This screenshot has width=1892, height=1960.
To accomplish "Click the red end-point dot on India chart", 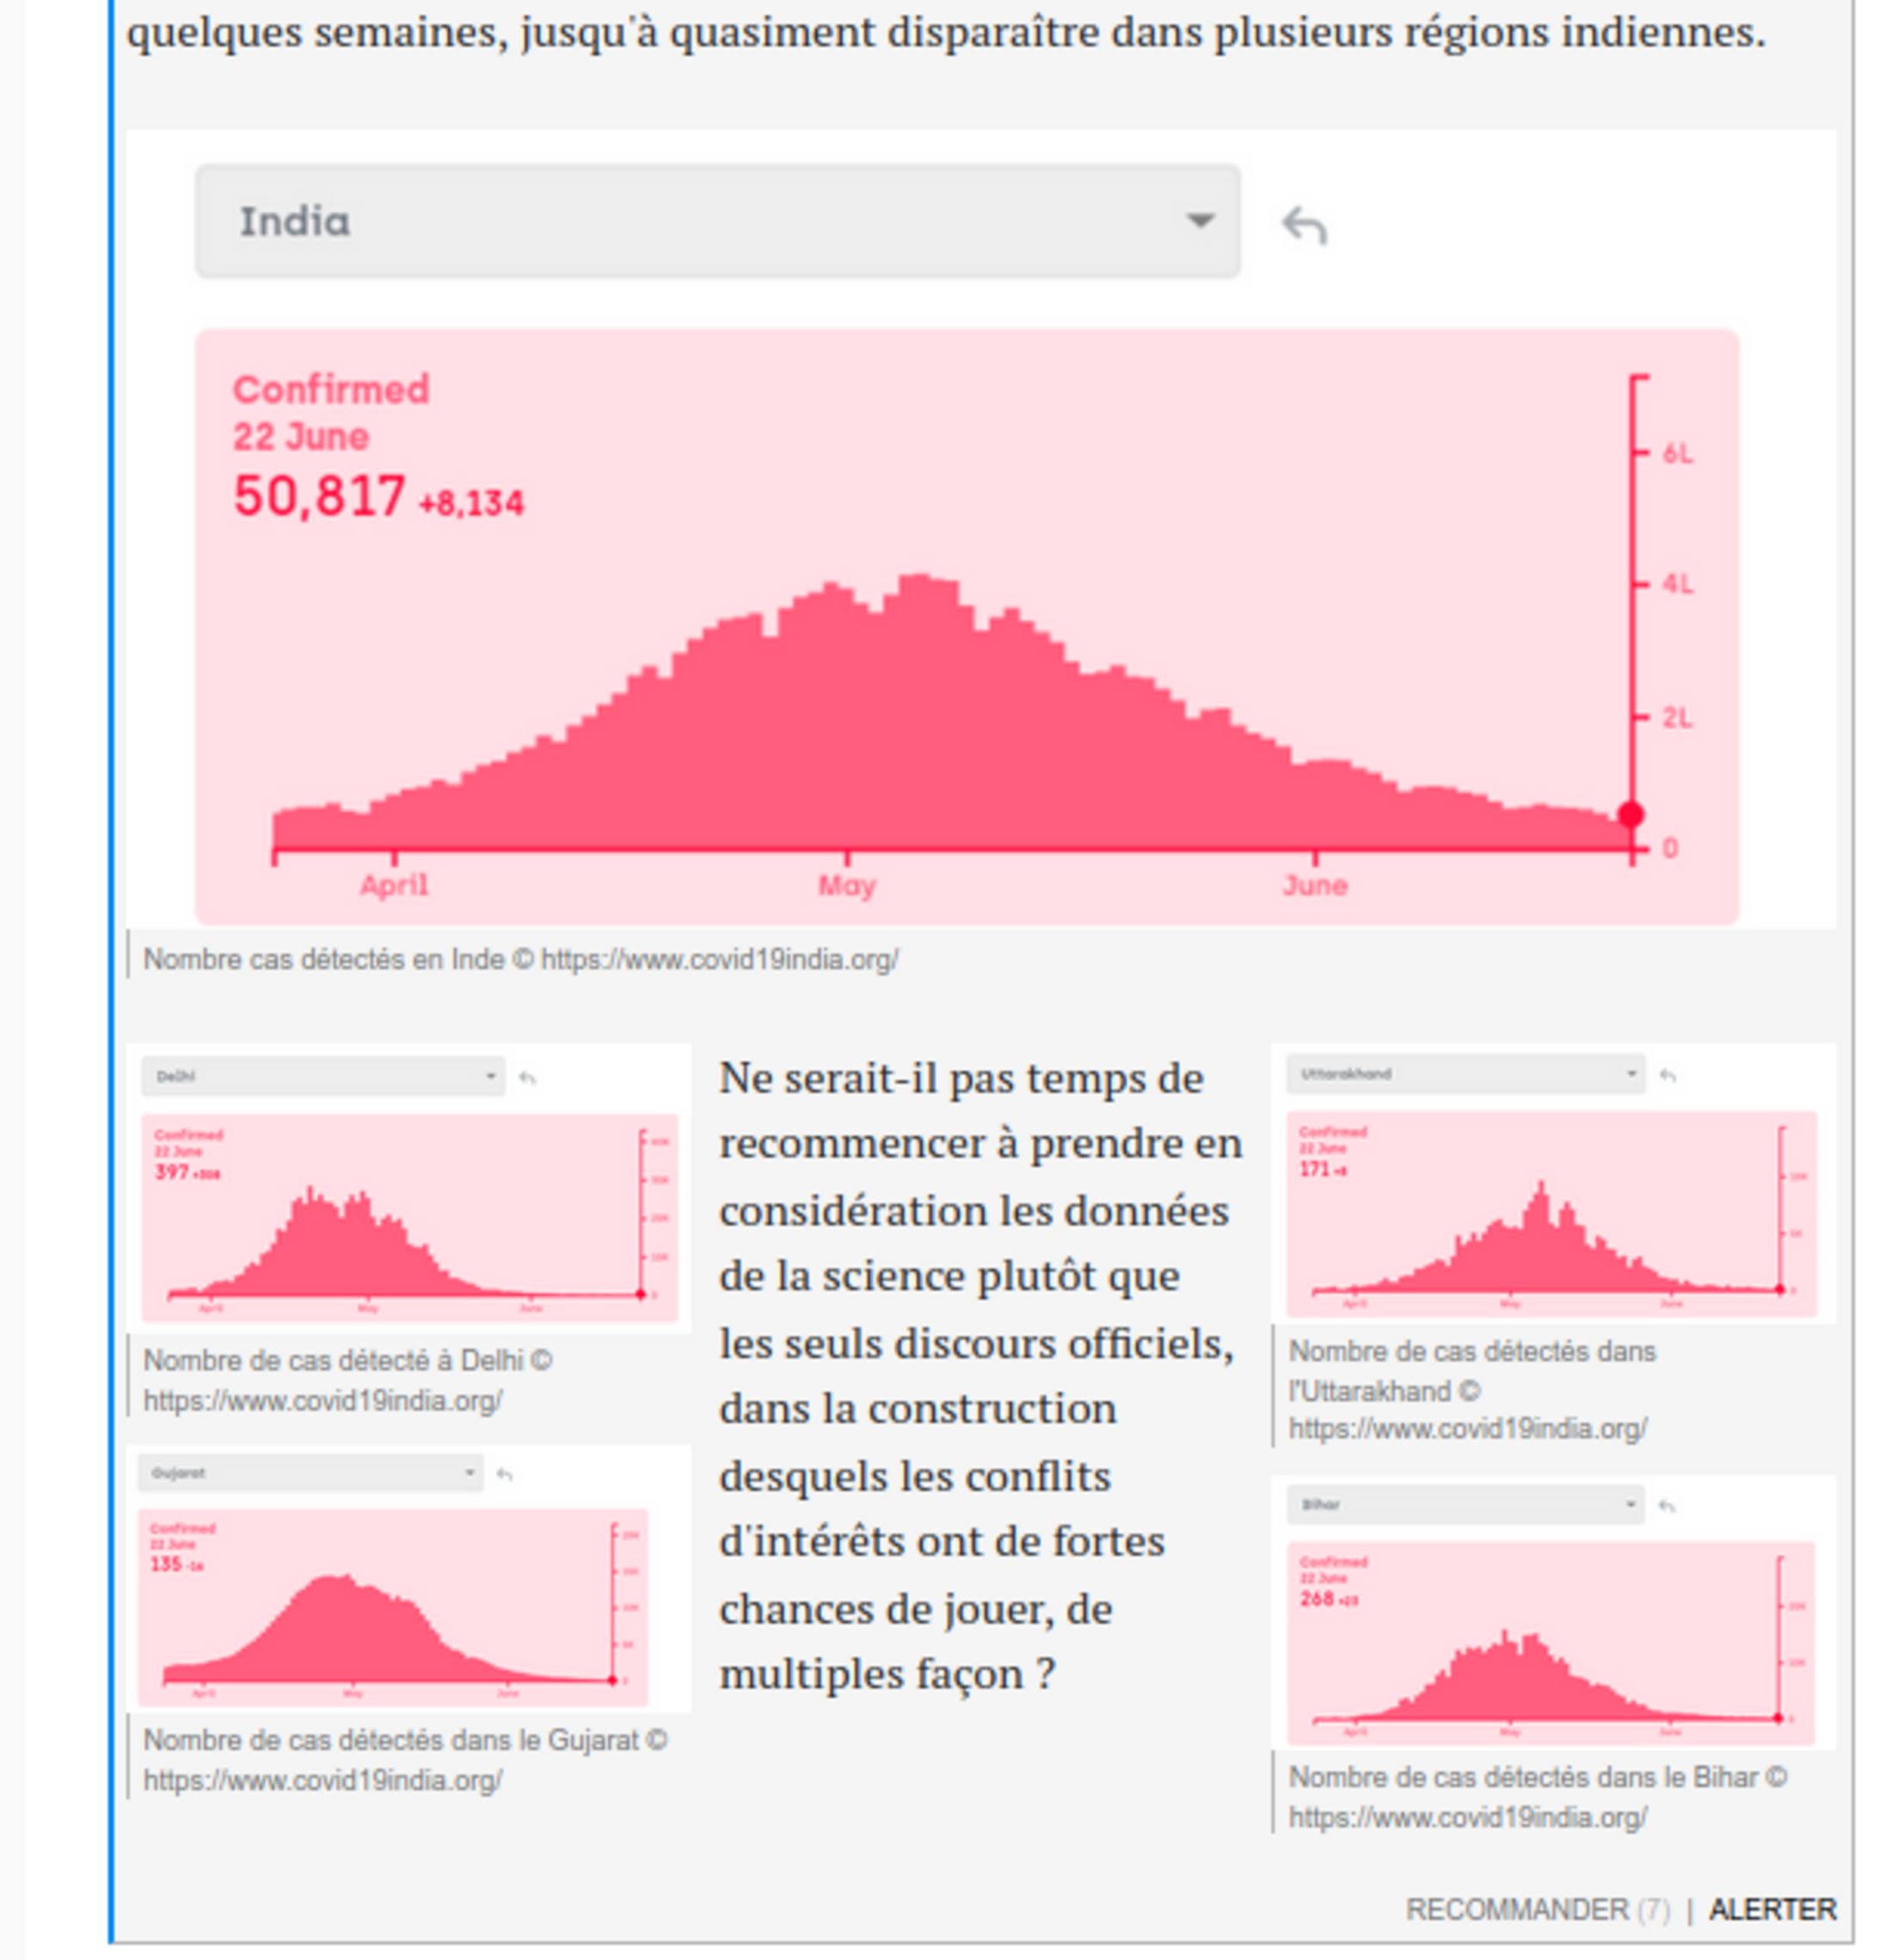I will [x=1631, y=814].
